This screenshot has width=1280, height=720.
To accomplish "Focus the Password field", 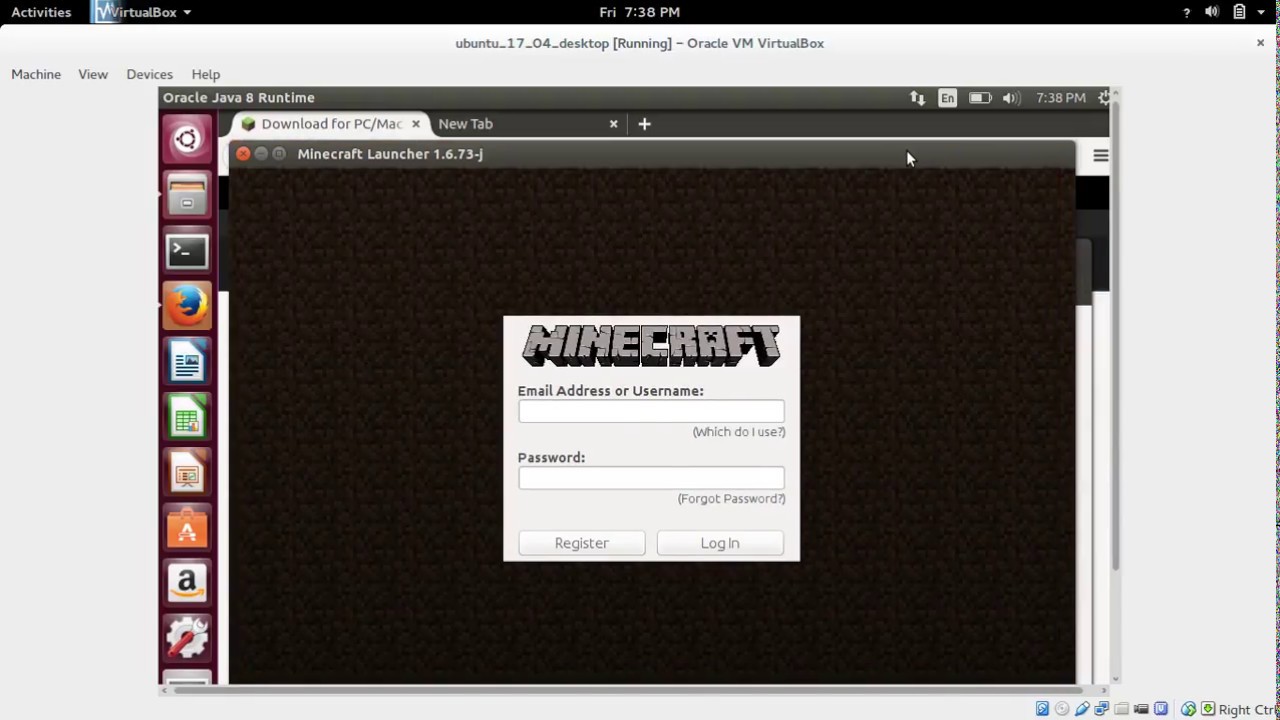I will click(x=651, y=478).
